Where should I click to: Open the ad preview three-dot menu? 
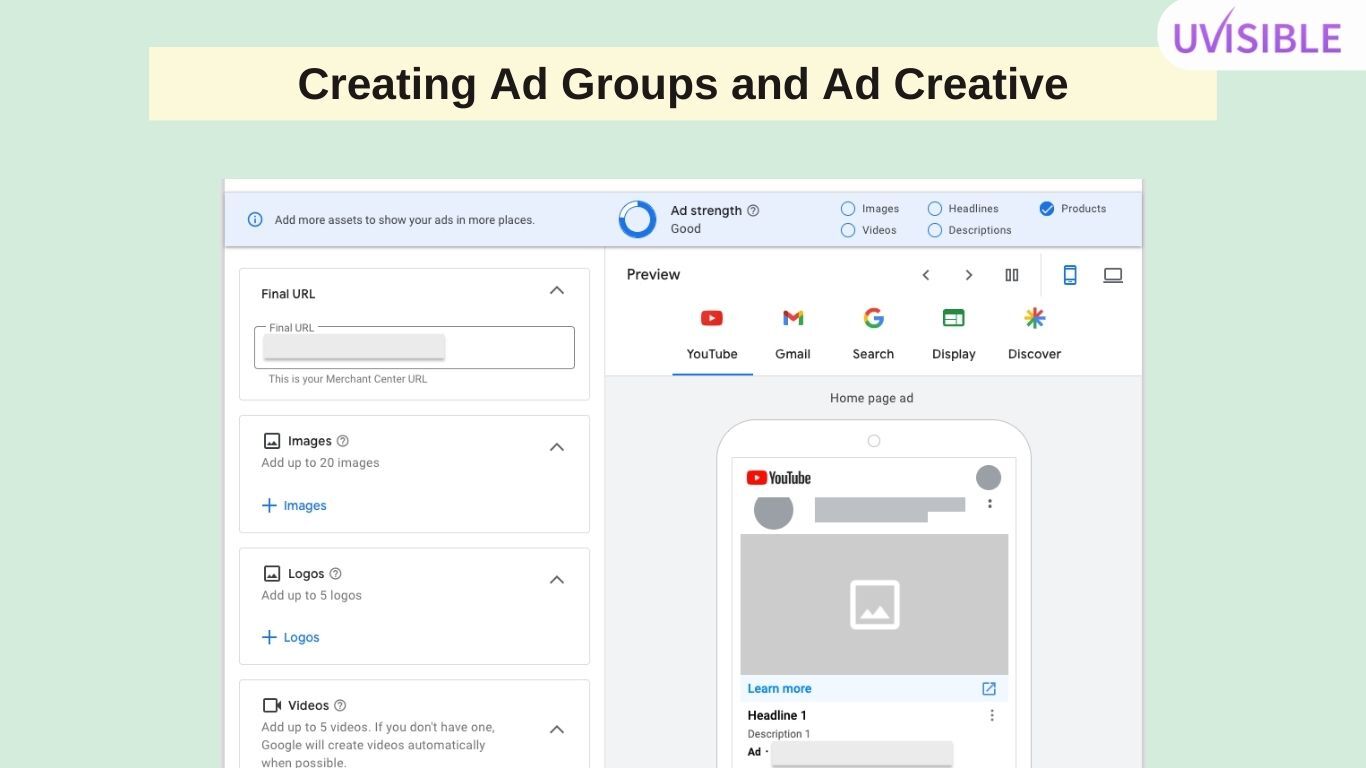[989, 503]
